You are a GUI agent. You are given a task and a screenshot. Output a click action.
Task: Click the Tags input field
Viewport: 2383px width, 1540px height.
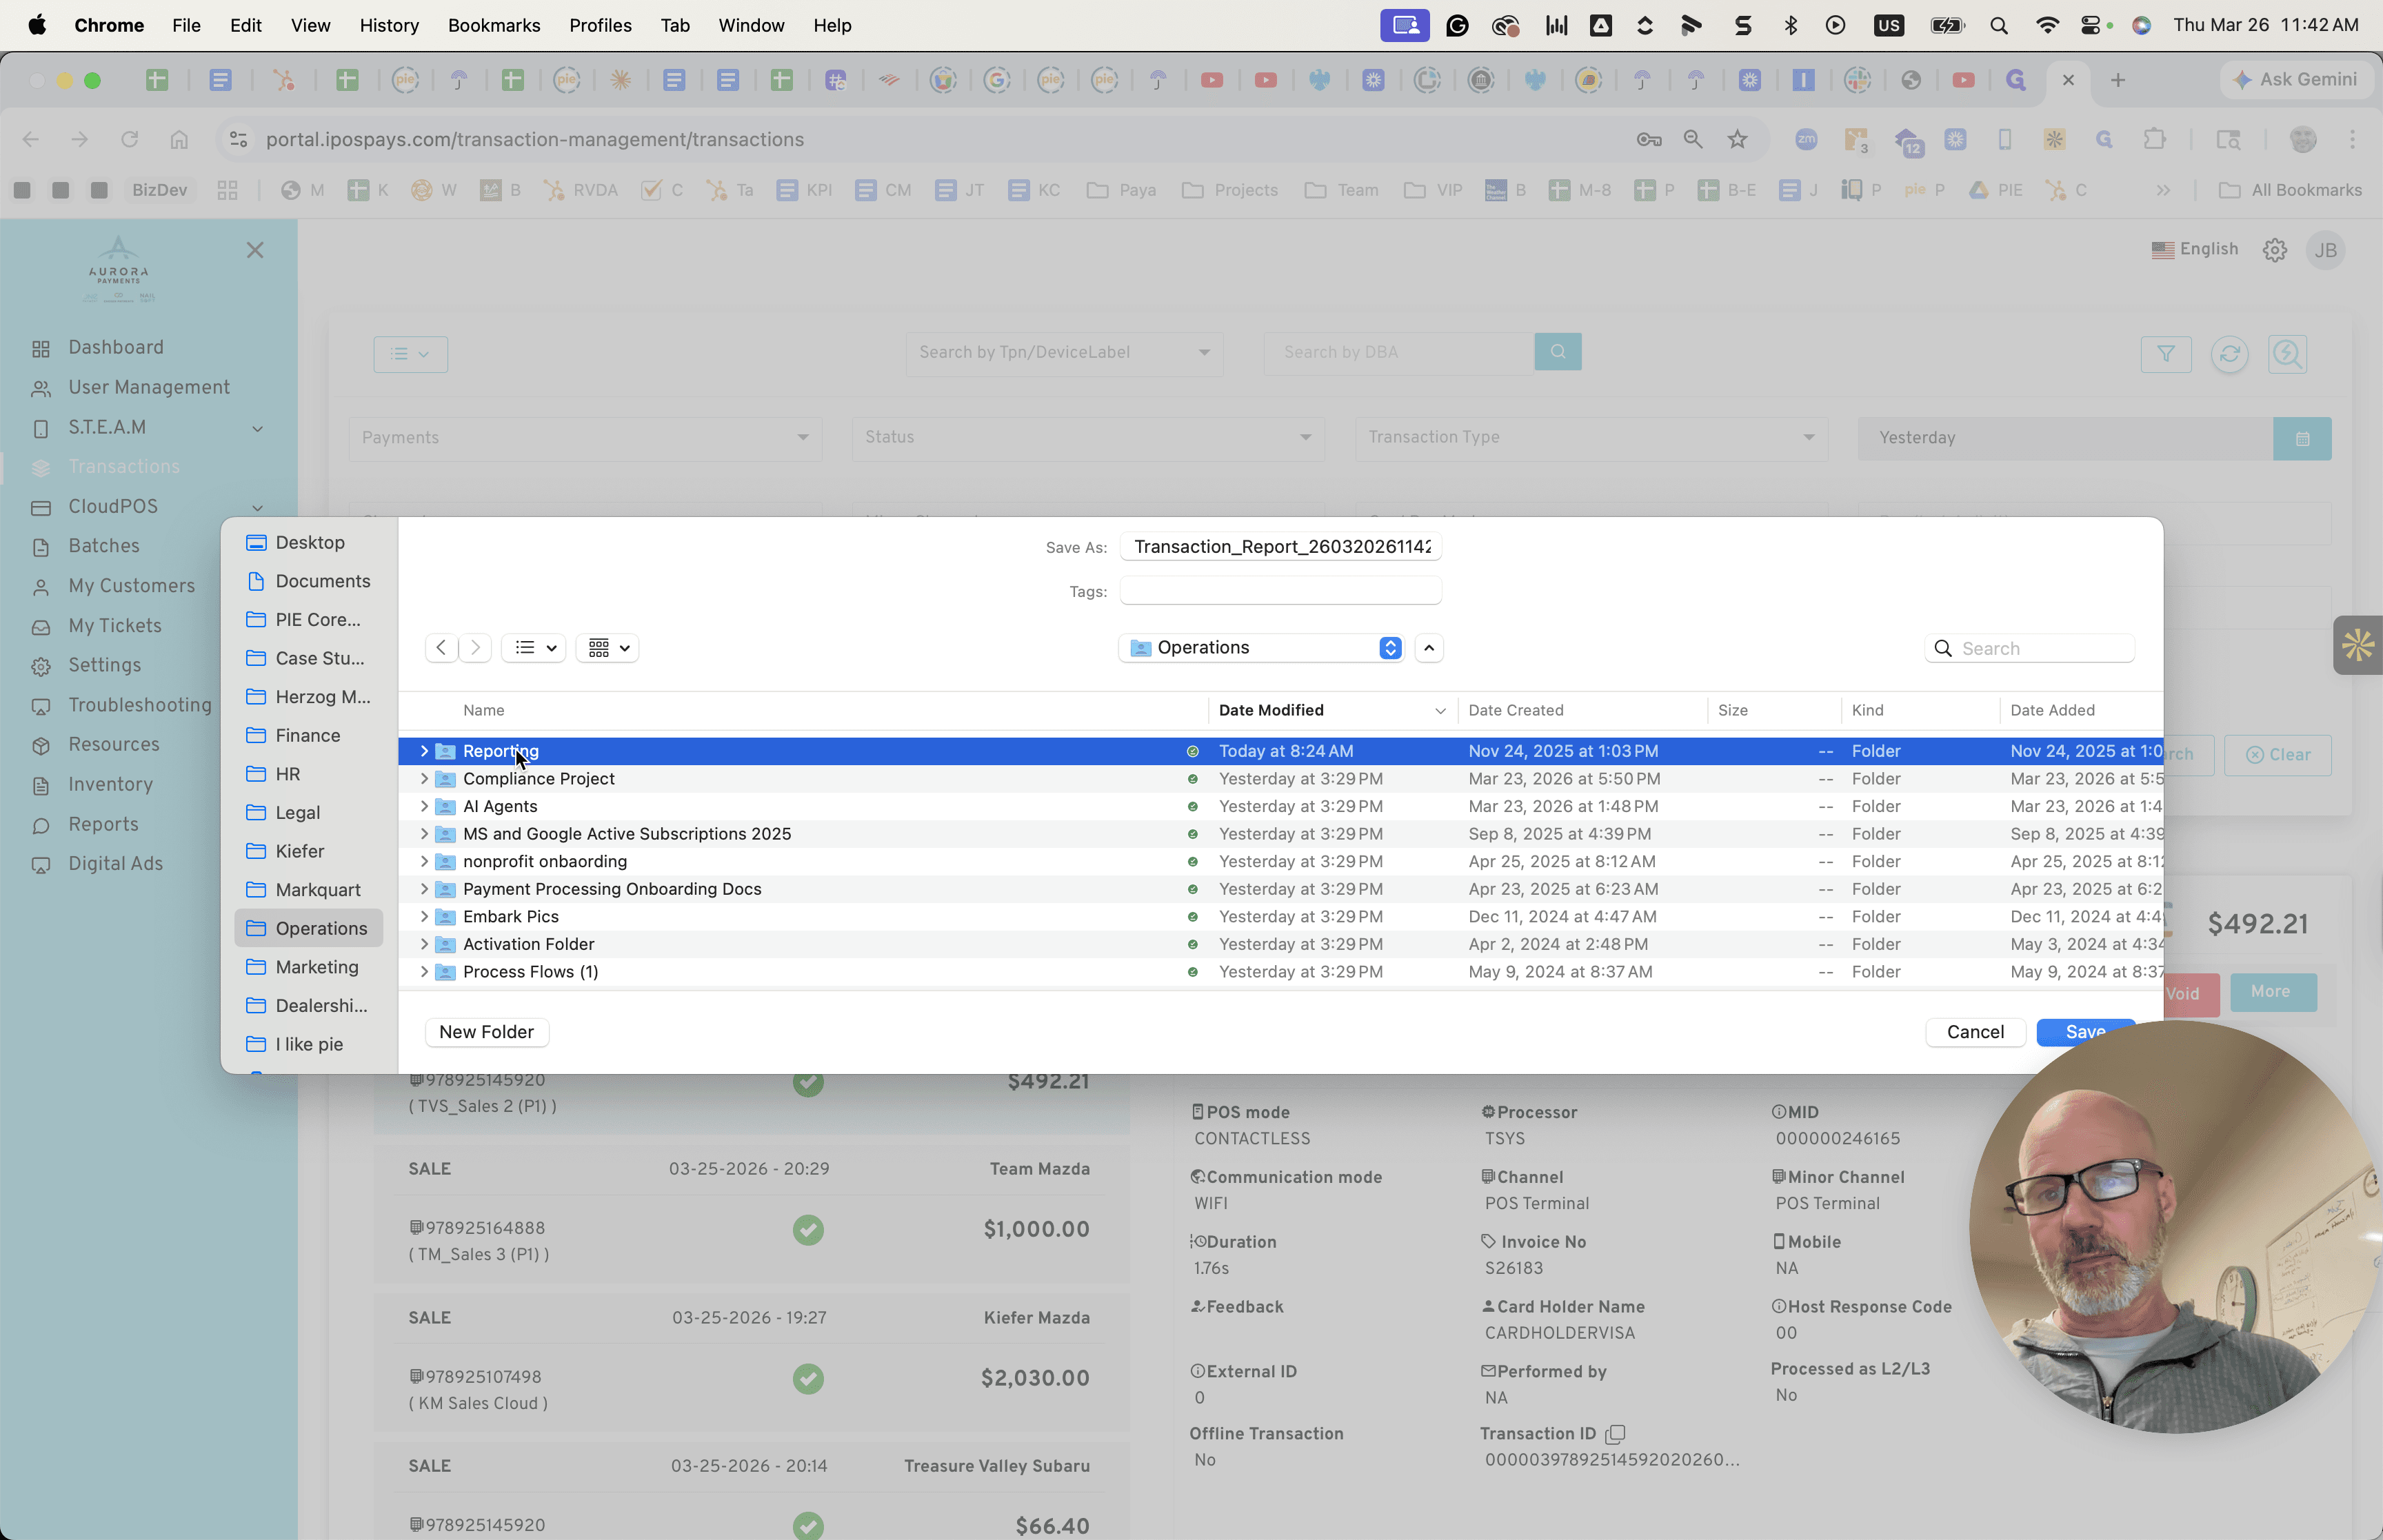pyautogui.click(x=1281, y=591)
